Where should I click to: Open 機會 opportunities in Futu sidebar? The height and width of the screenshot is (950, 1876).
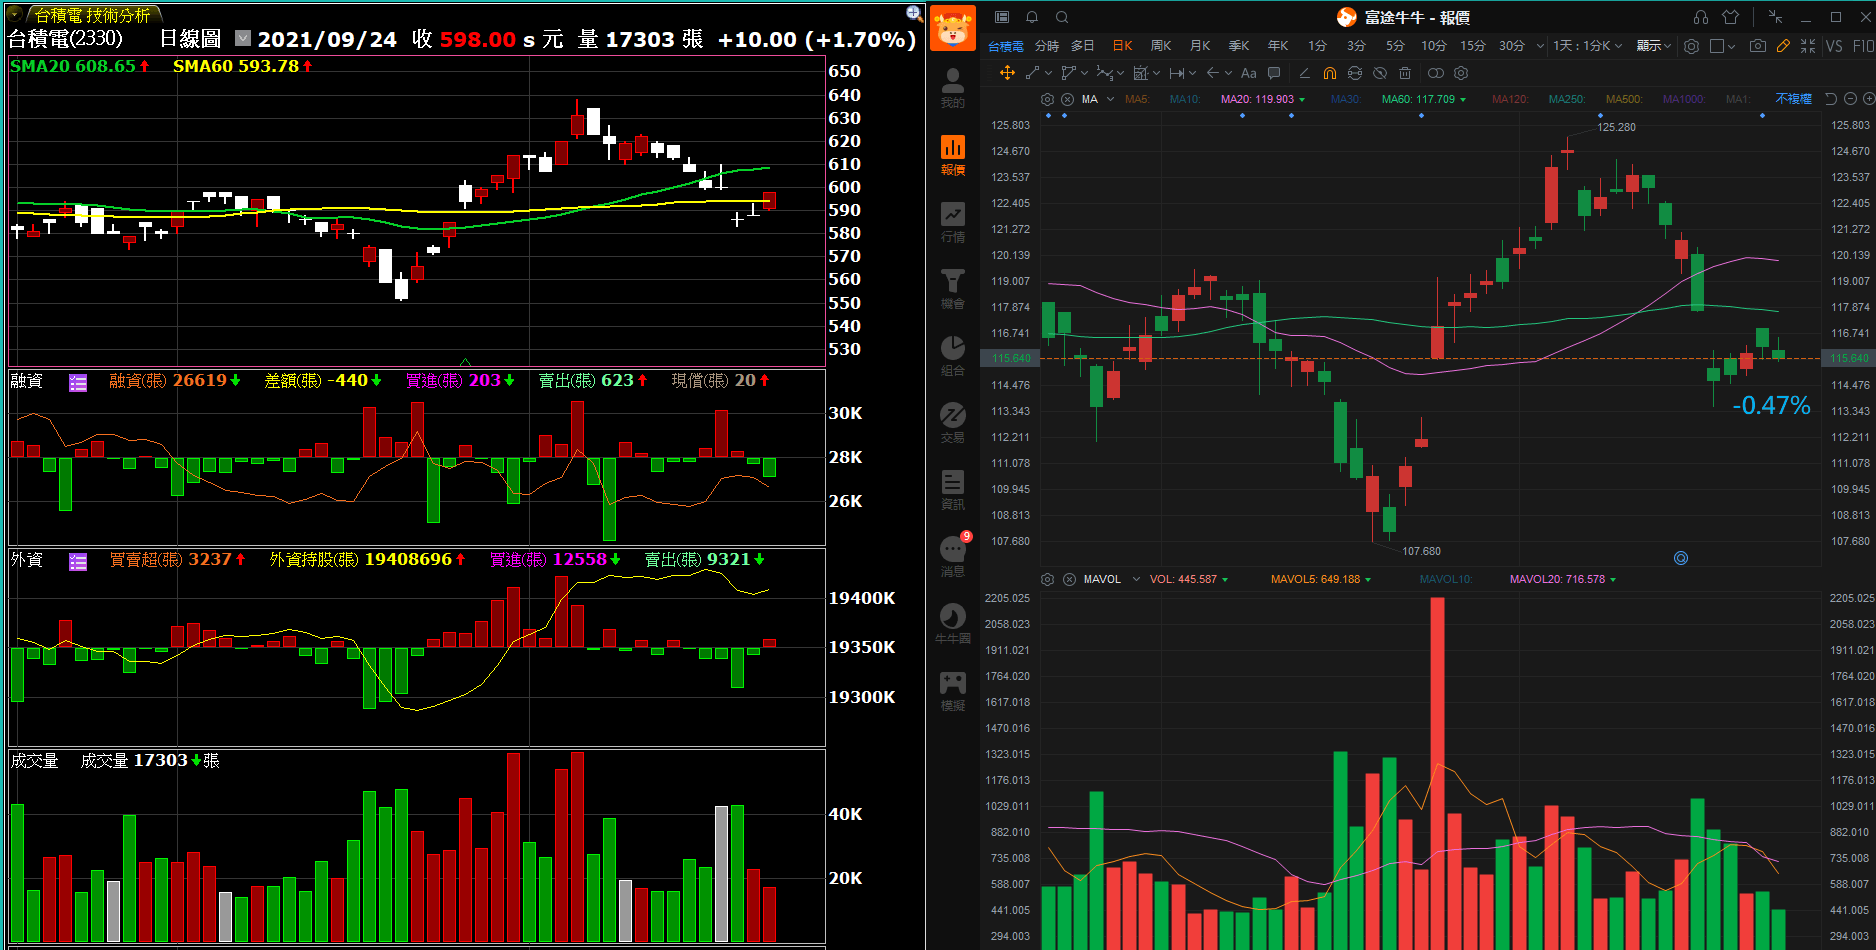953,289
